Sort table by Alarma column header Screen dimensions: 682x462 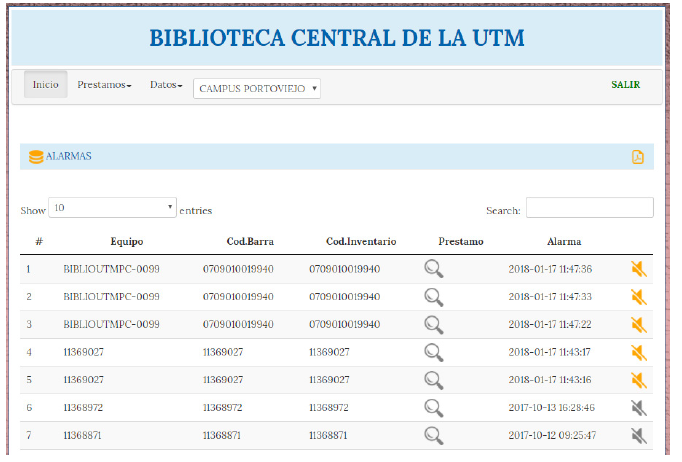tap(563, 242)
